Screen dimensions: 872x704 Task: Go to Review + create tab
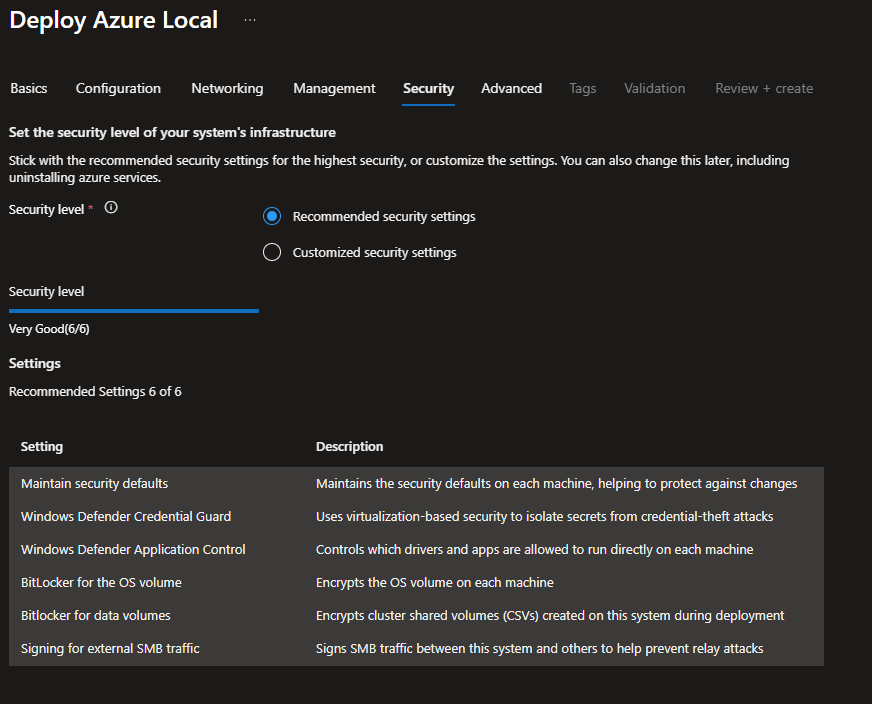coord(764,88)
